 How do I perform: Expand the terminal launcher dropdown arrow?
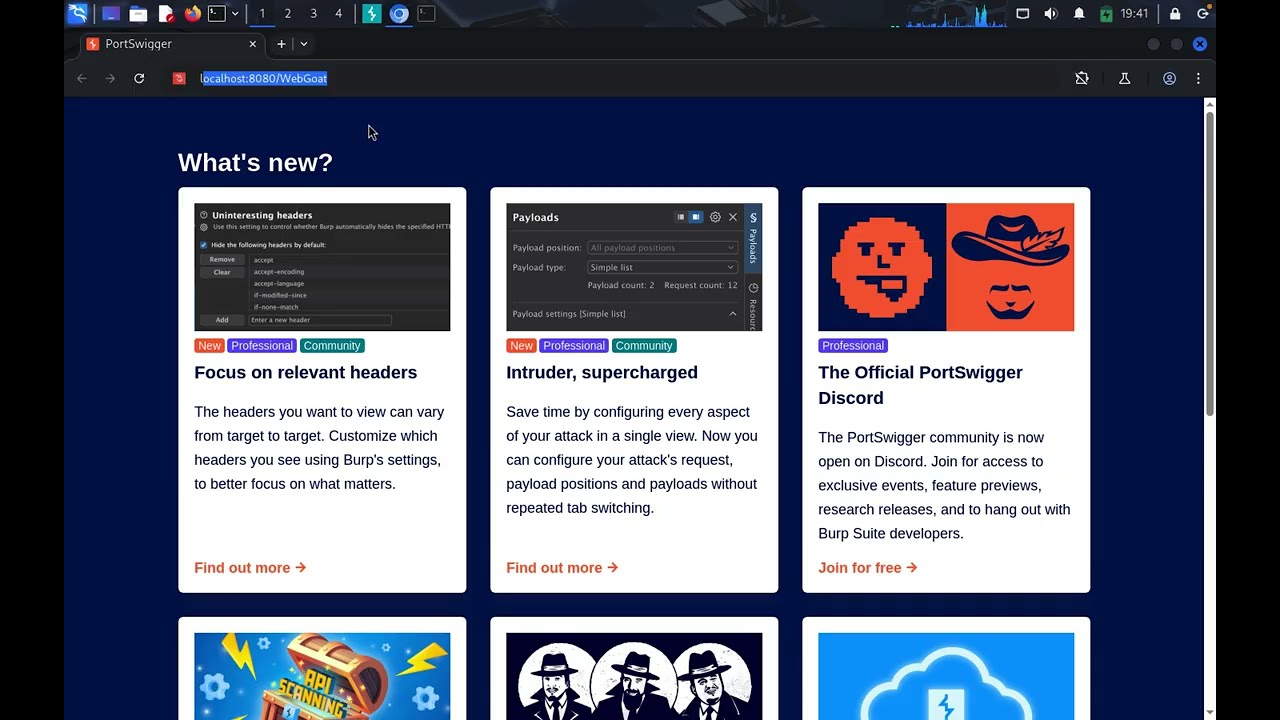235,14
